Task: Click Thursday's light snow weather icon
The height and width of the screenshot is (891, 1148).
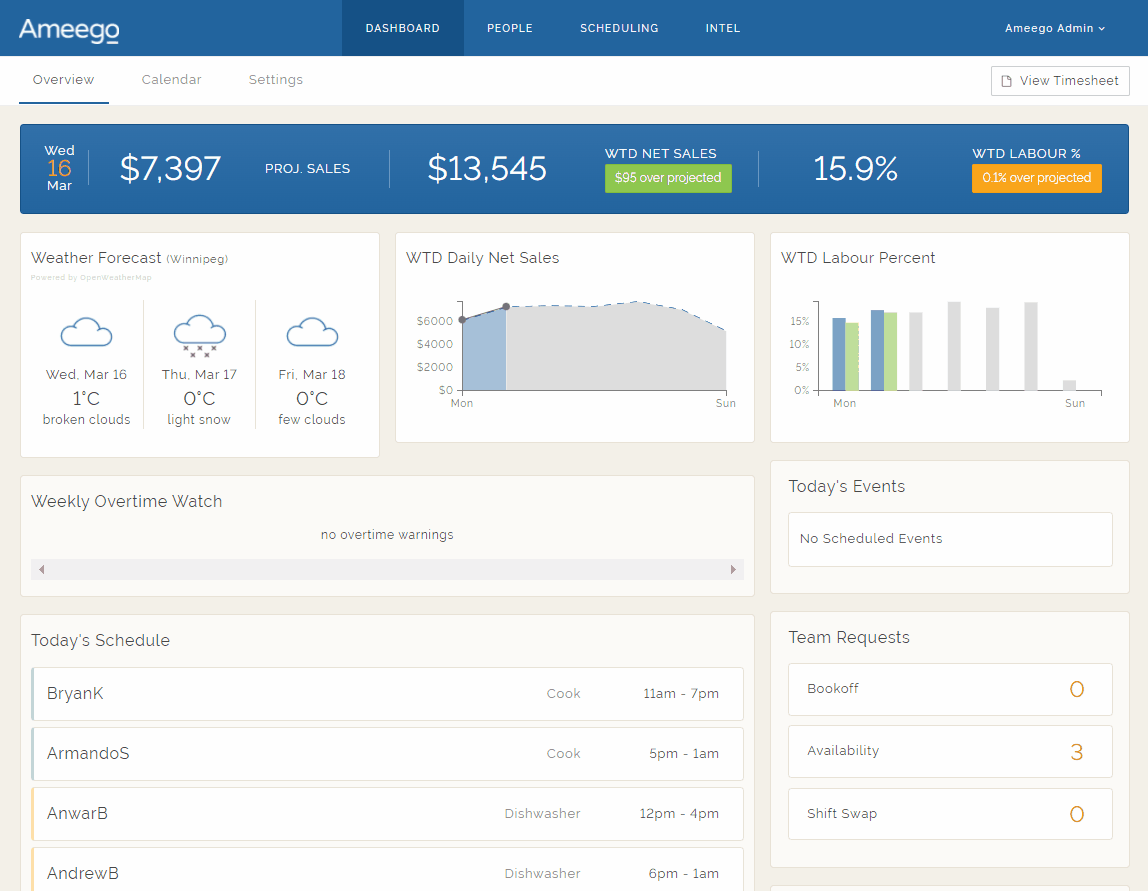Action: 199,334
